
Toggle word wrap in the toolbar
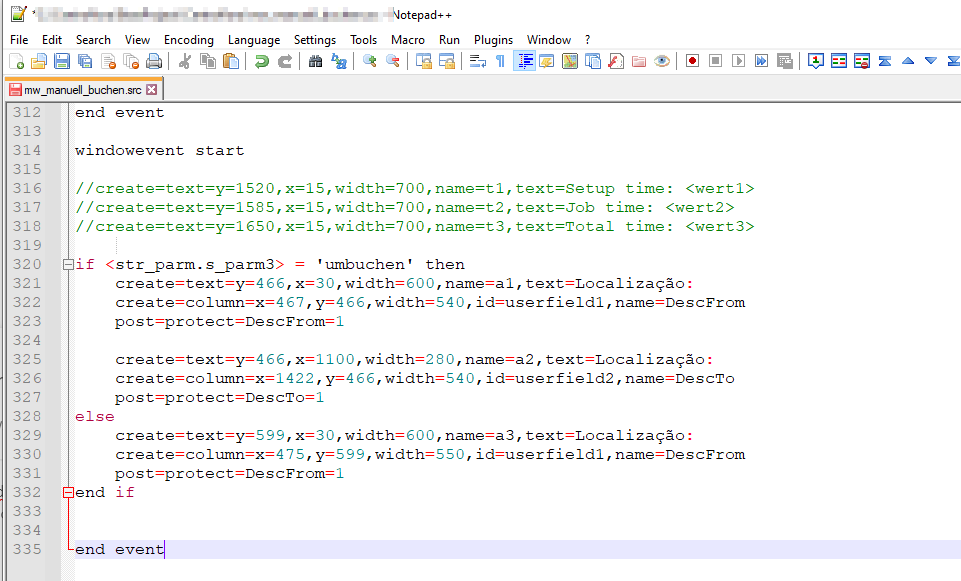[477, 61]
